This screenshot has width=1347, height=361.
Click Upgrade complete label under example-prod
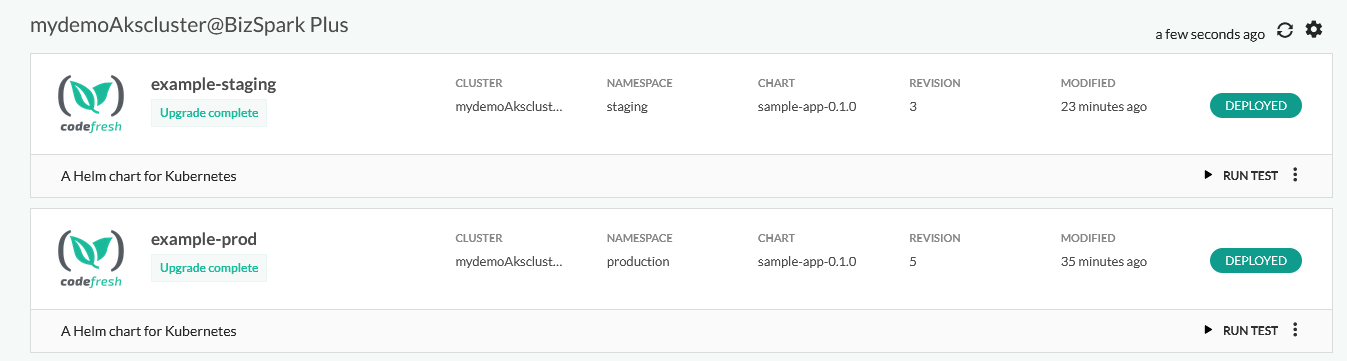point(209,268)
